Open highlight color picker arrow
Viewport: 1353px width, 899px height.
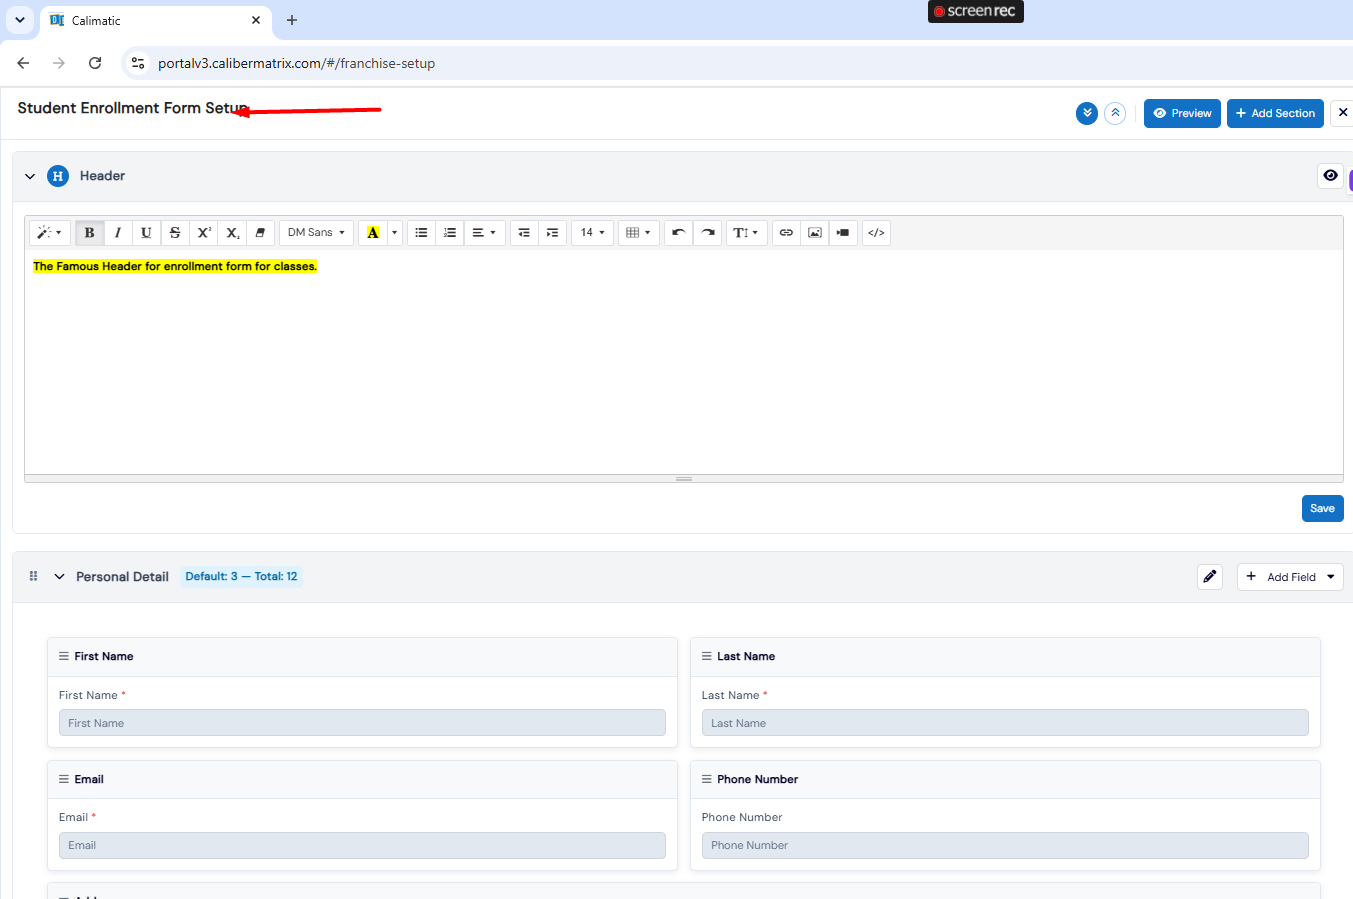click(395, 233)
